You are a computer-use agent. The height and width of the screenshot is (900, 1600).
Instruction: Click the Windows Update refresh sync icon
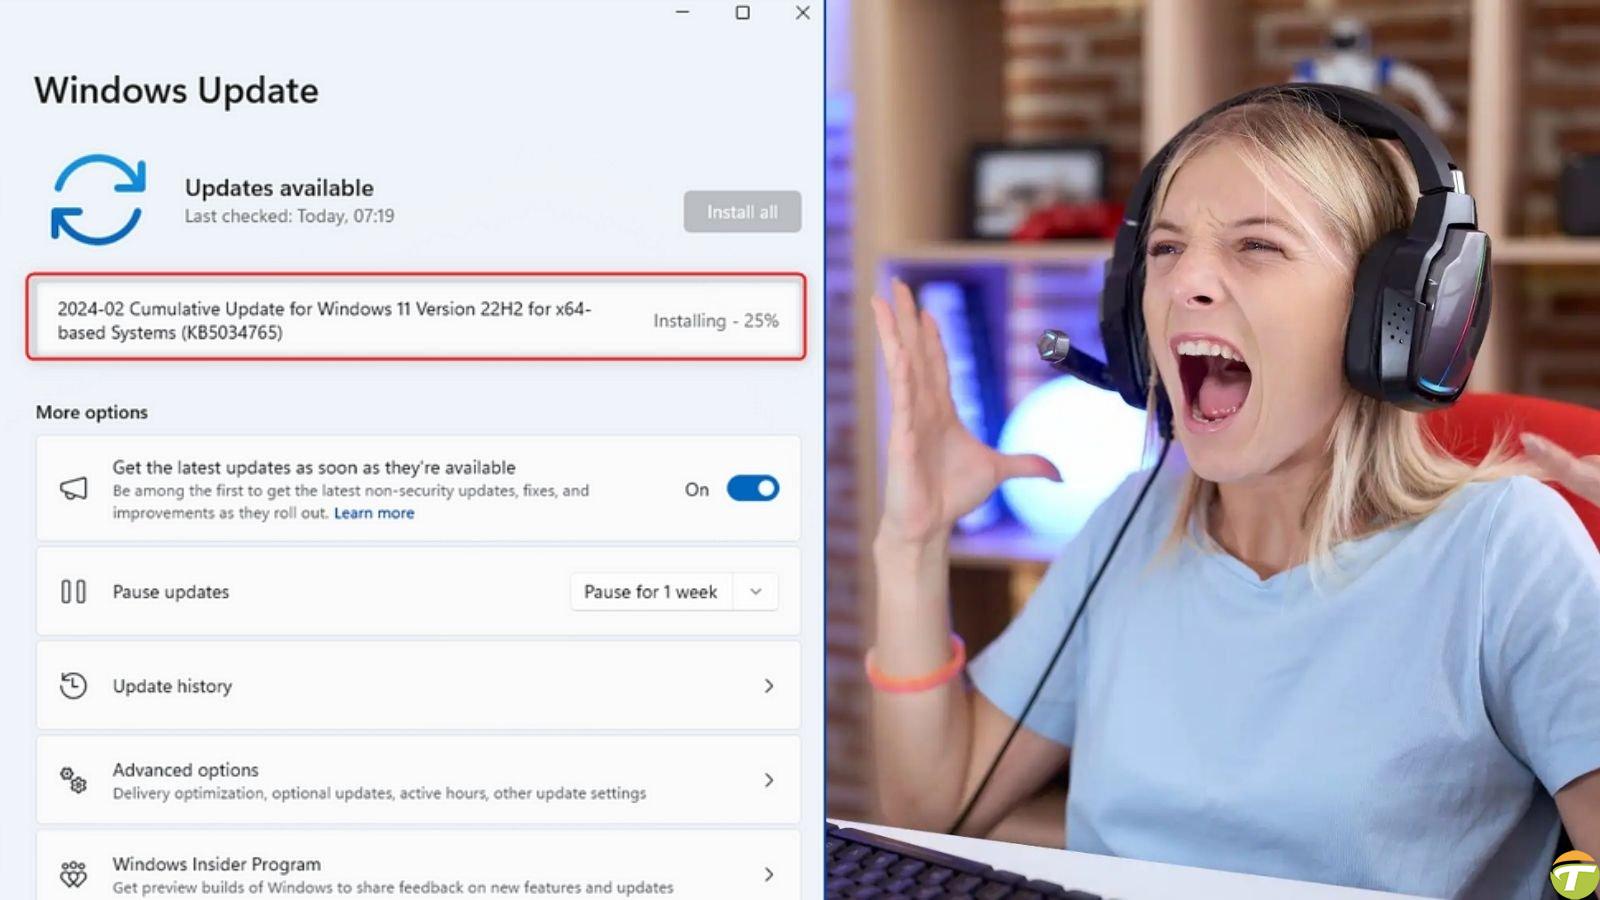coord(98,200)
